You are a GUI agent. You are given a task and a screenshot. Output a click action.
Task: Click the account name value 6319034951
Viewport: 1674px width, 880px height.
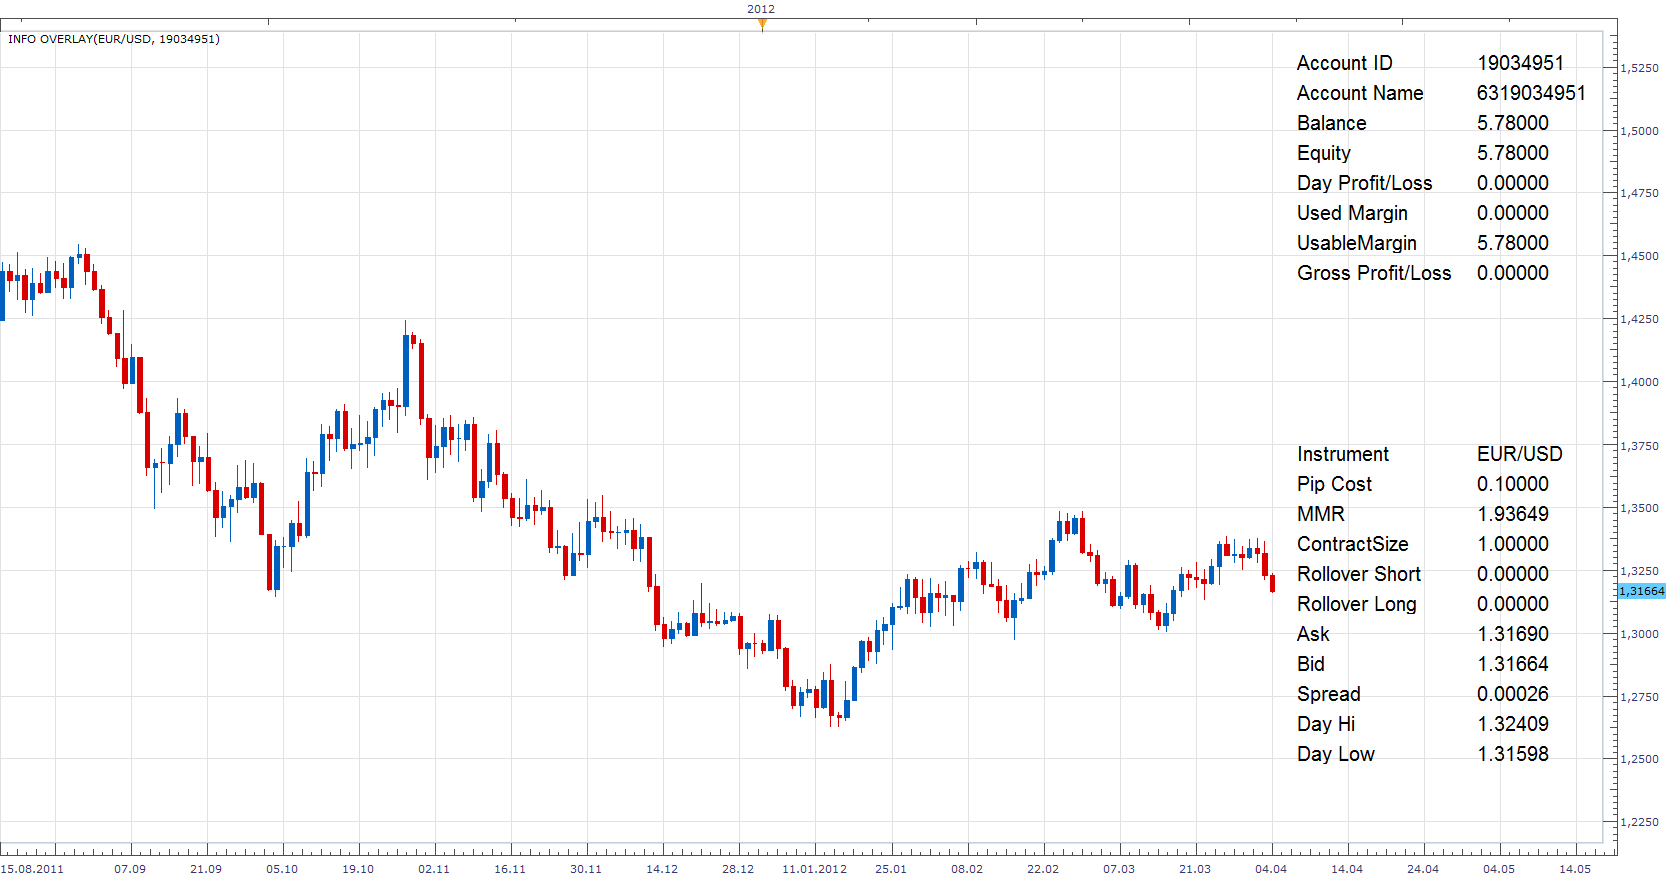point(1531,93)
